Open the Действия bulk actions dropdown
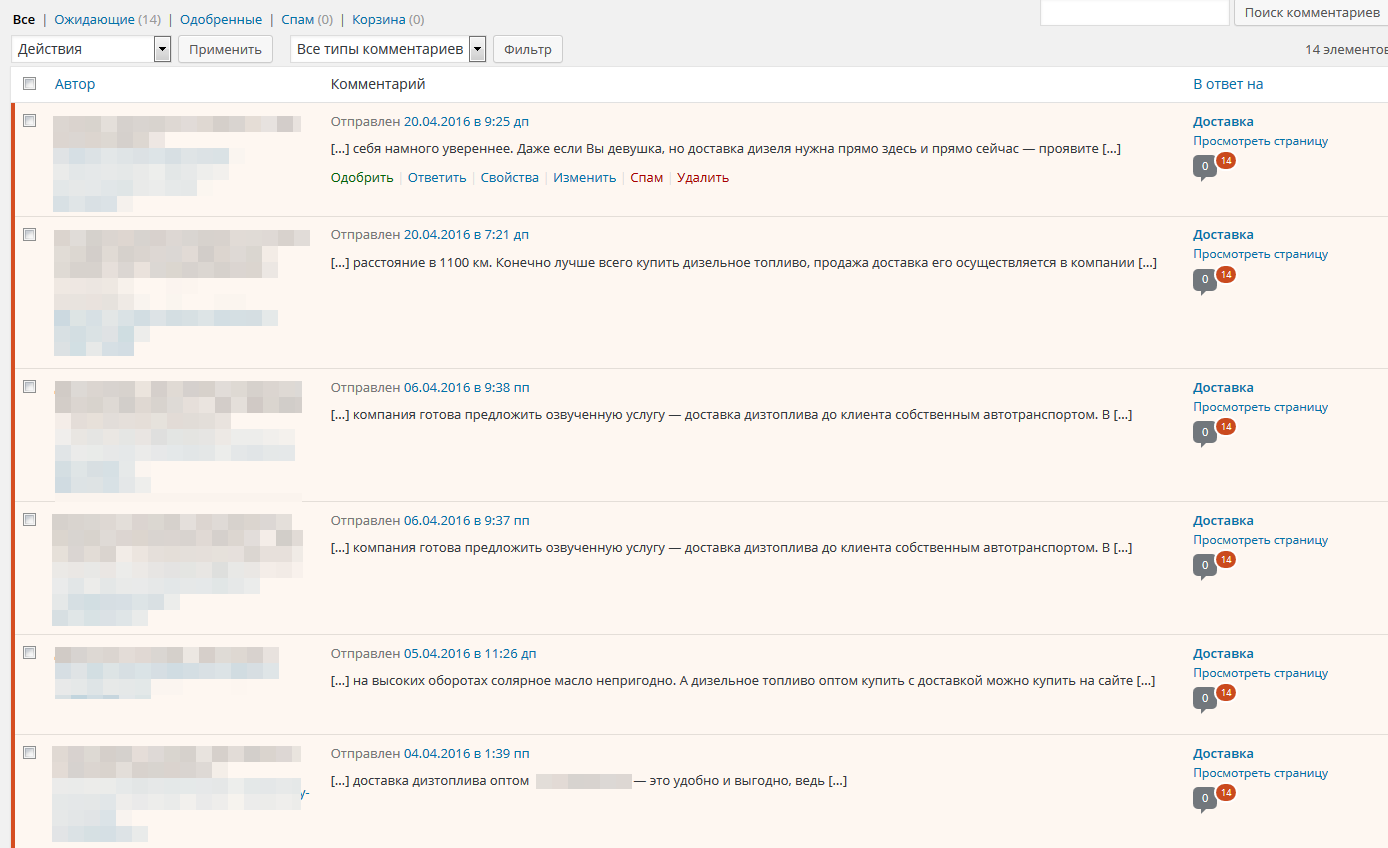Screen dimensions: 1388x848 click(91, 49)
